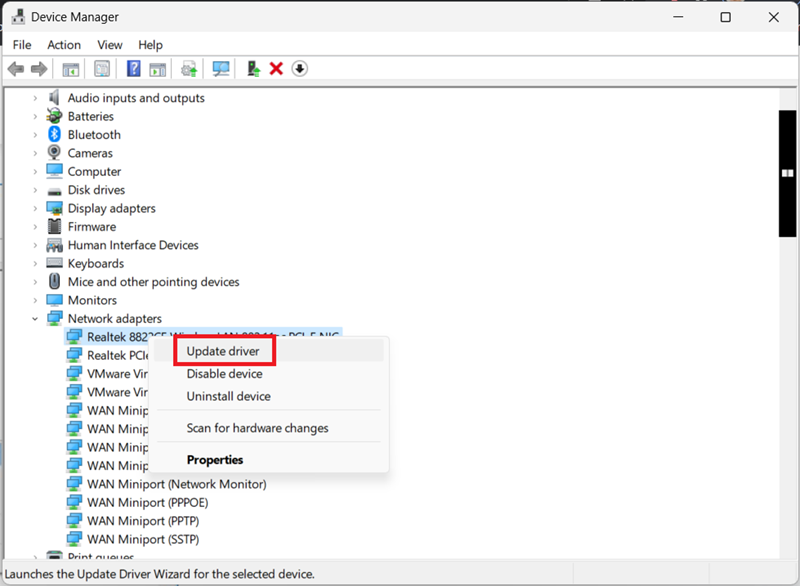
Task: Open the View menu
Action: point(110,45)
